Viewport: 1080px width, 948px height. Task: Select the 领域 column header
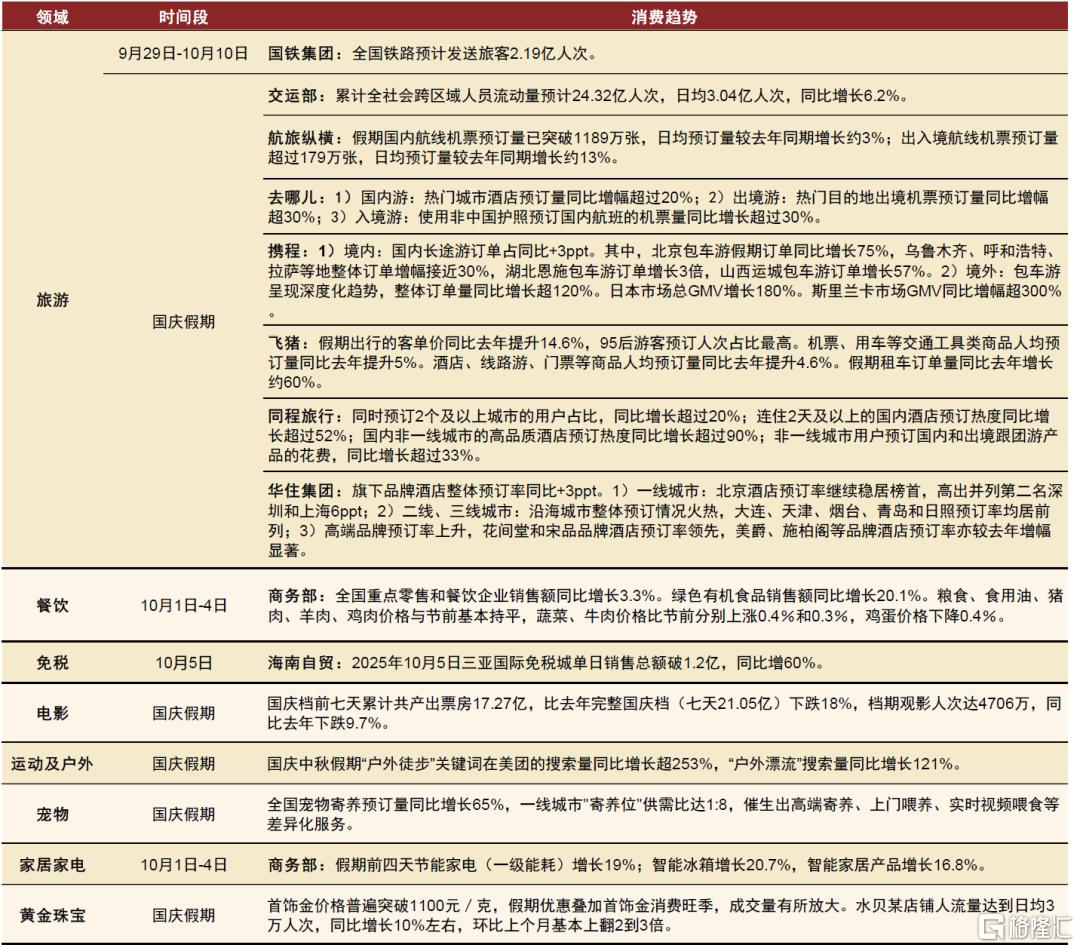point(53,17)
